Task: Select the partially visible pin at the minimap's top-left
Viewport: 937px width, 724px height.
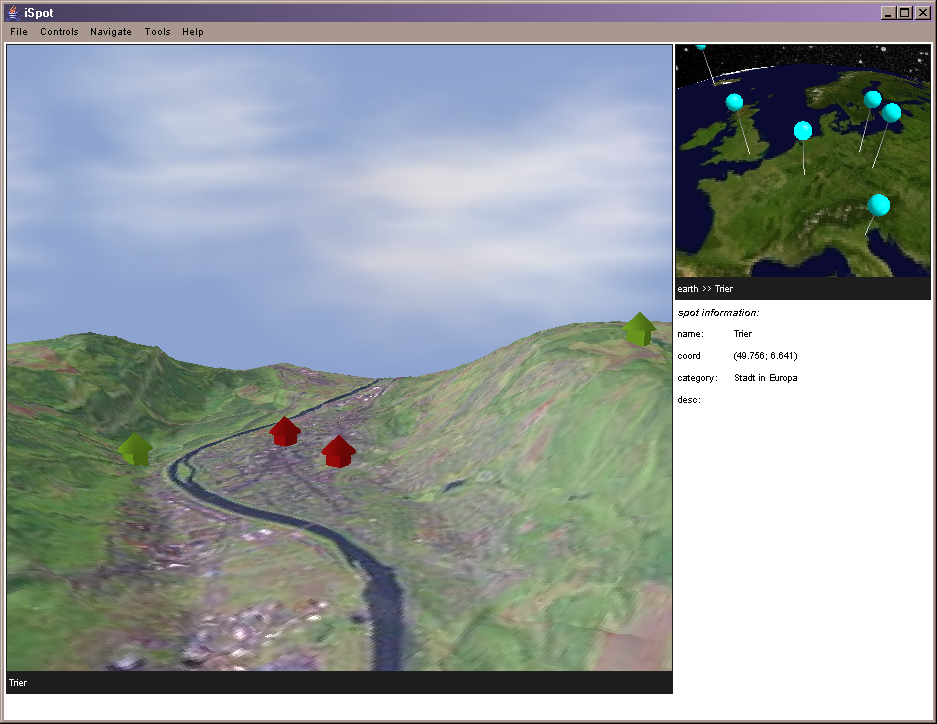Action: coord(701,47)
